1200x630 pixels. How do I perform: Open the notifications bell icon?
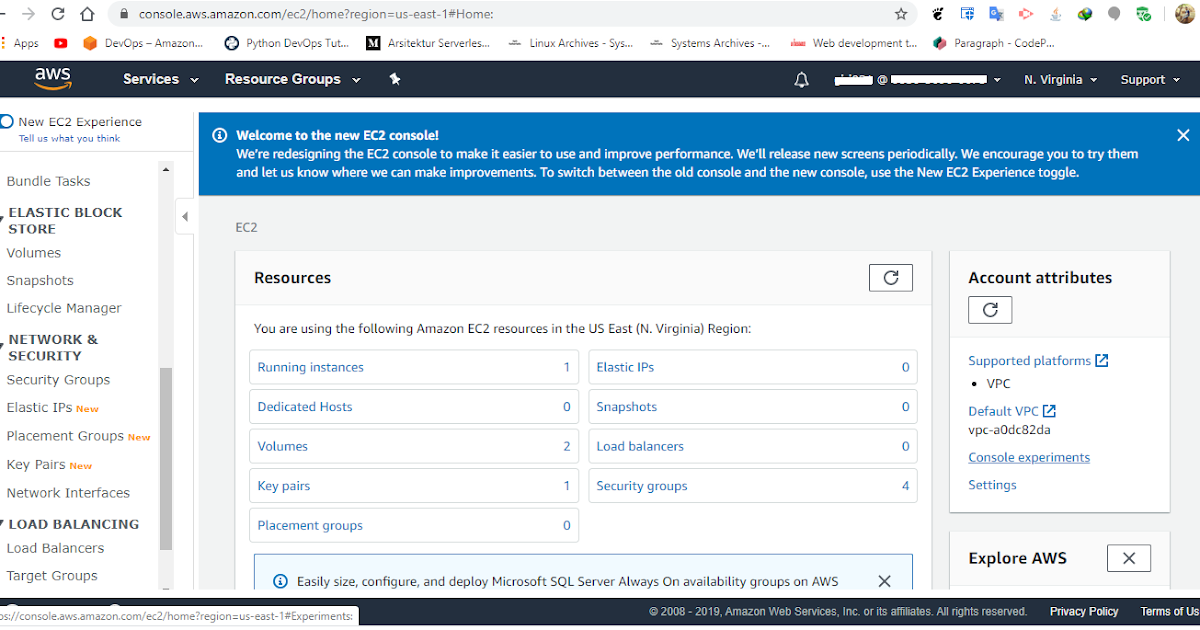801,78
